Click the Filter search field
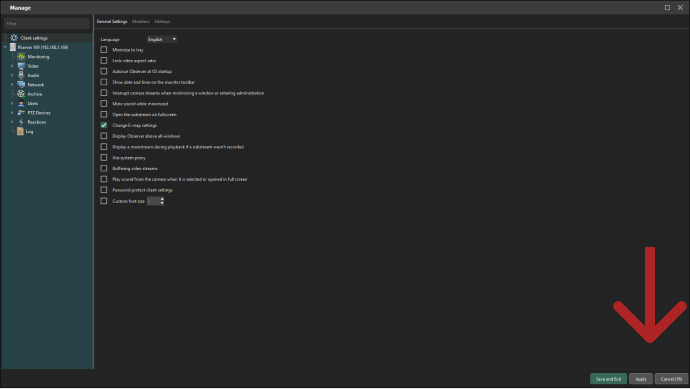The height and width of the screenshot is (389, 690). click(47, 23)
